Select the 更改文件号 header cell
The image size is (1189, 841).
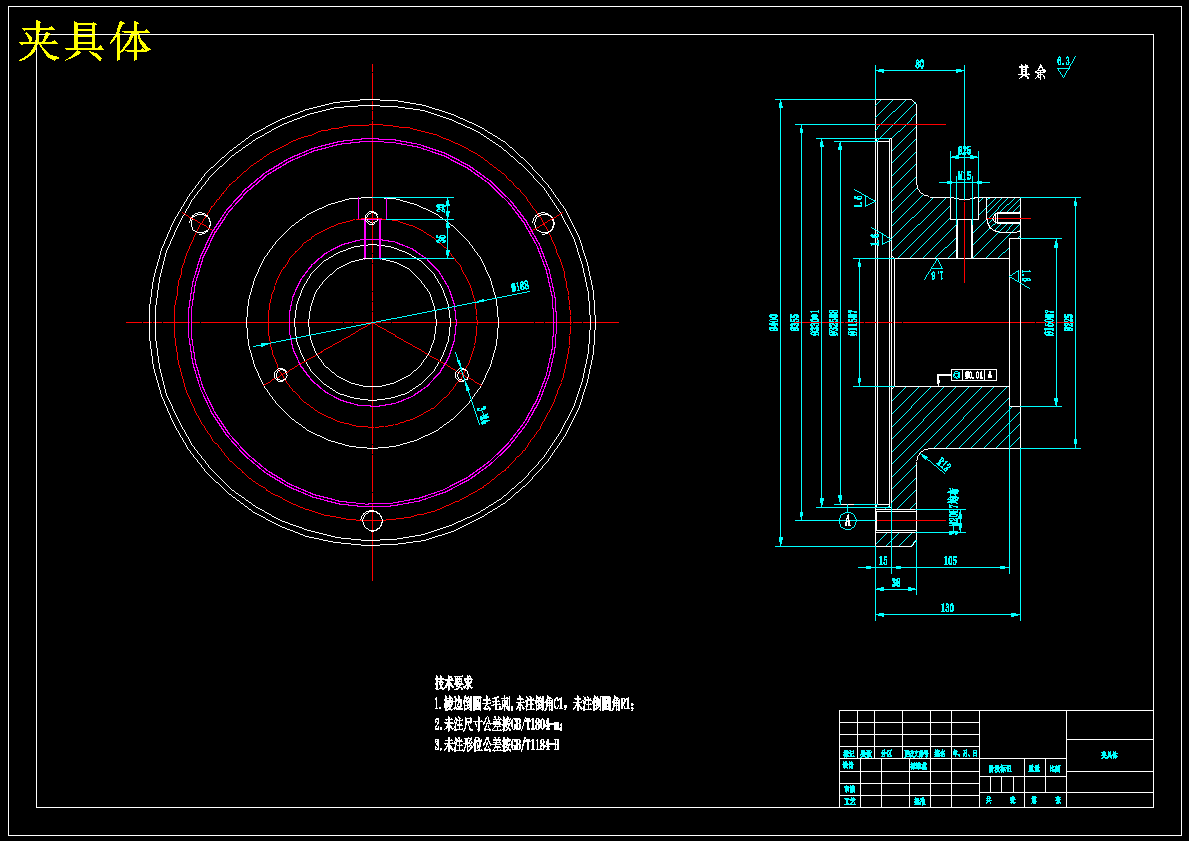(916, 754)
